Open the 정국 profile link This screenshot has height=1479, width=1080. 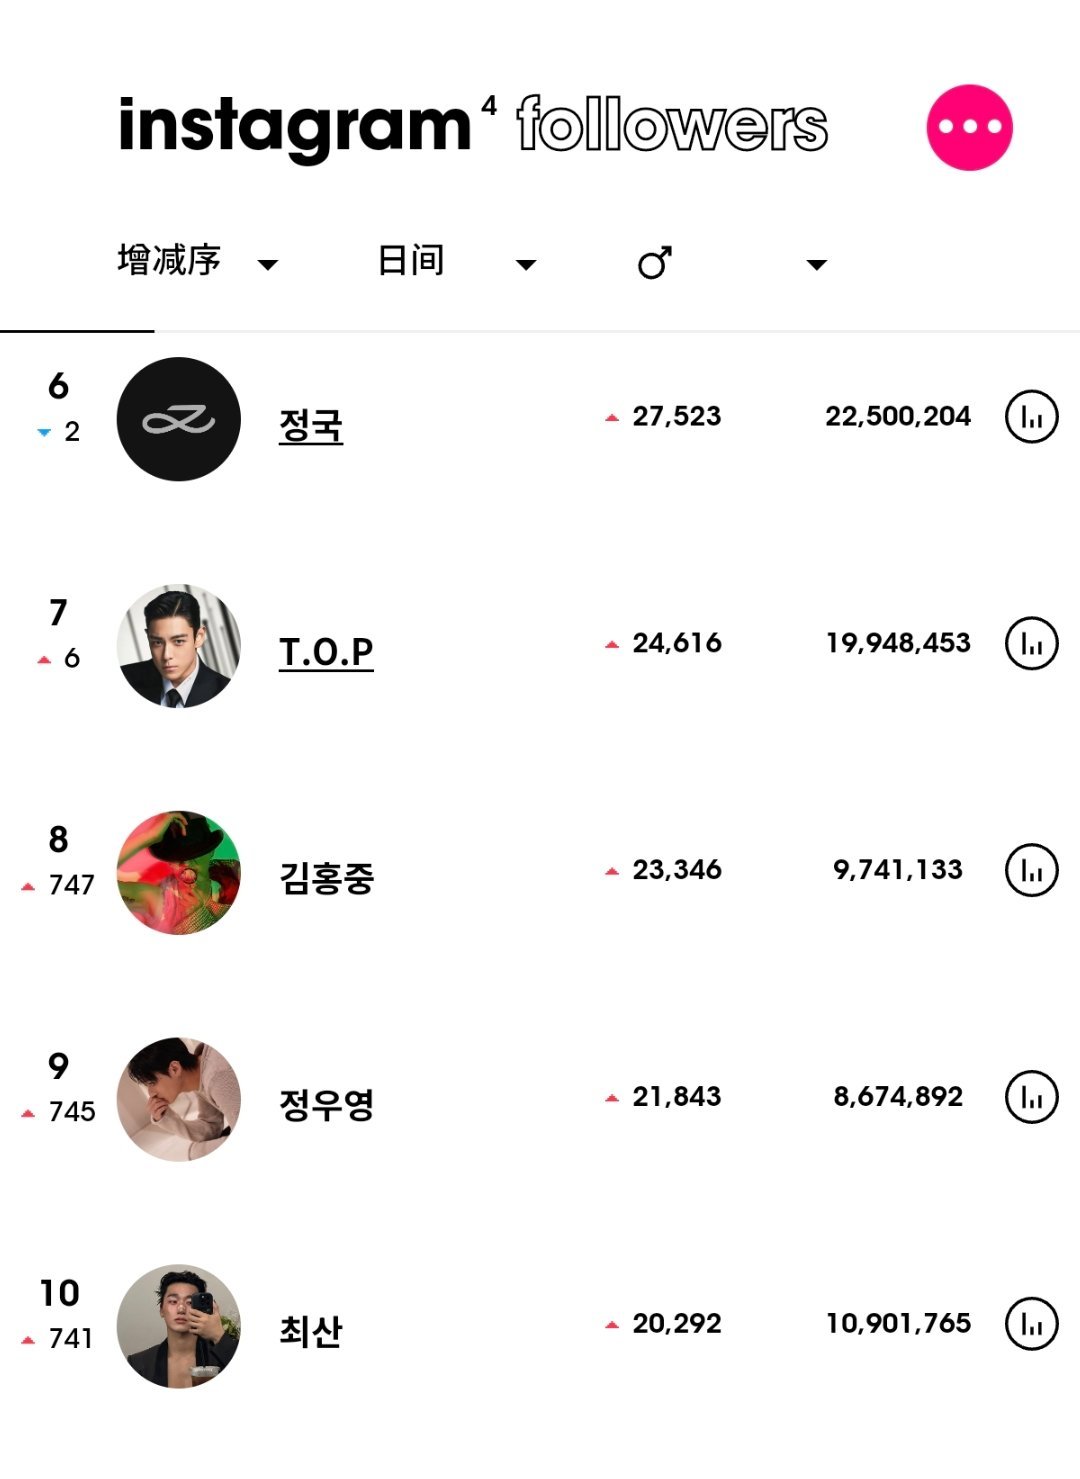pos(311,426)
